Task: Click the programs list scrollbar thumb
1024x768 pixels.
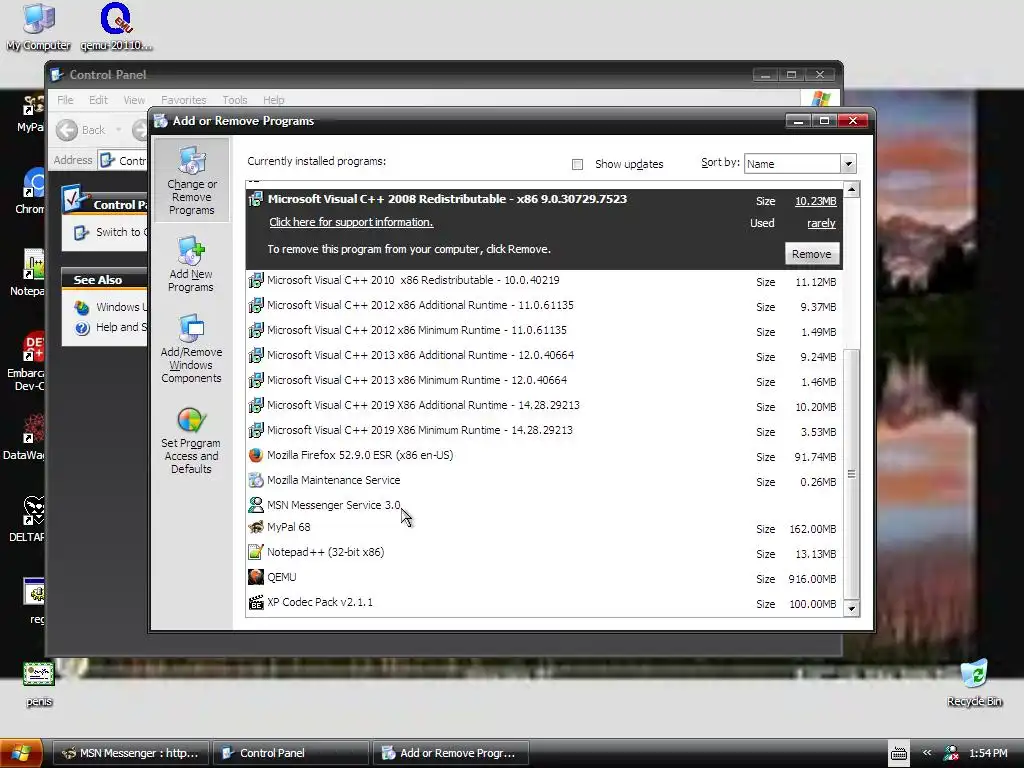Action: coord(852,473)
